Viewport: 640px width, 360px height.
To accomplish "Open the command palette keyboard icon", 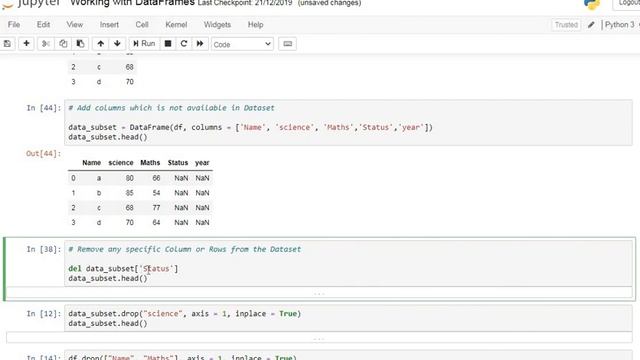I will [287, 44].
